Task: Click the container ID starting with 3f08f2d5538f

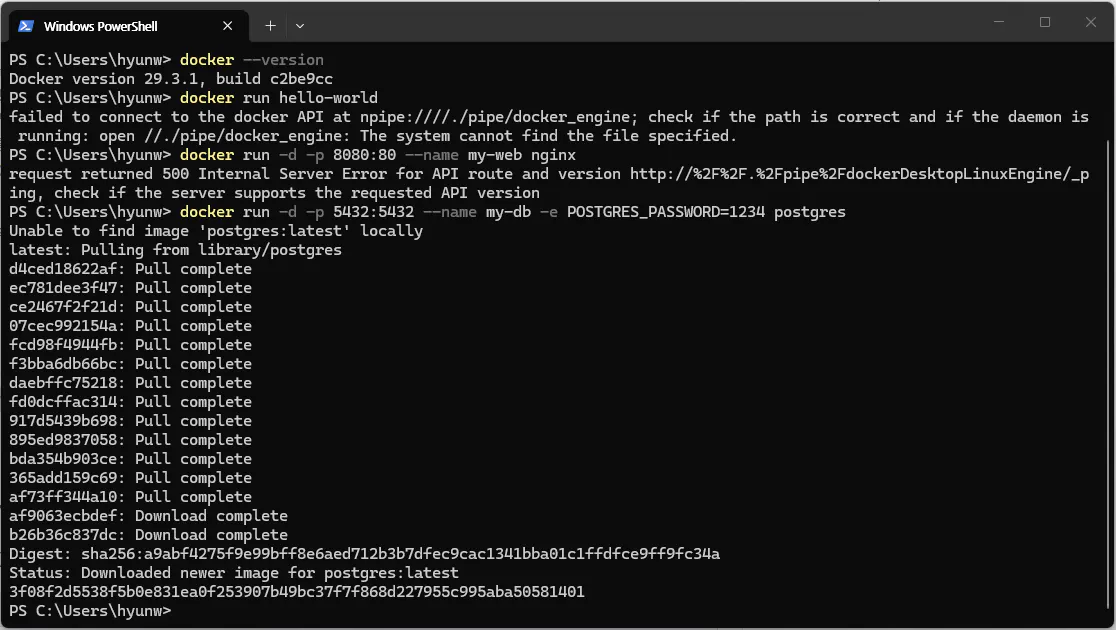Action: (x=297, y=592)
